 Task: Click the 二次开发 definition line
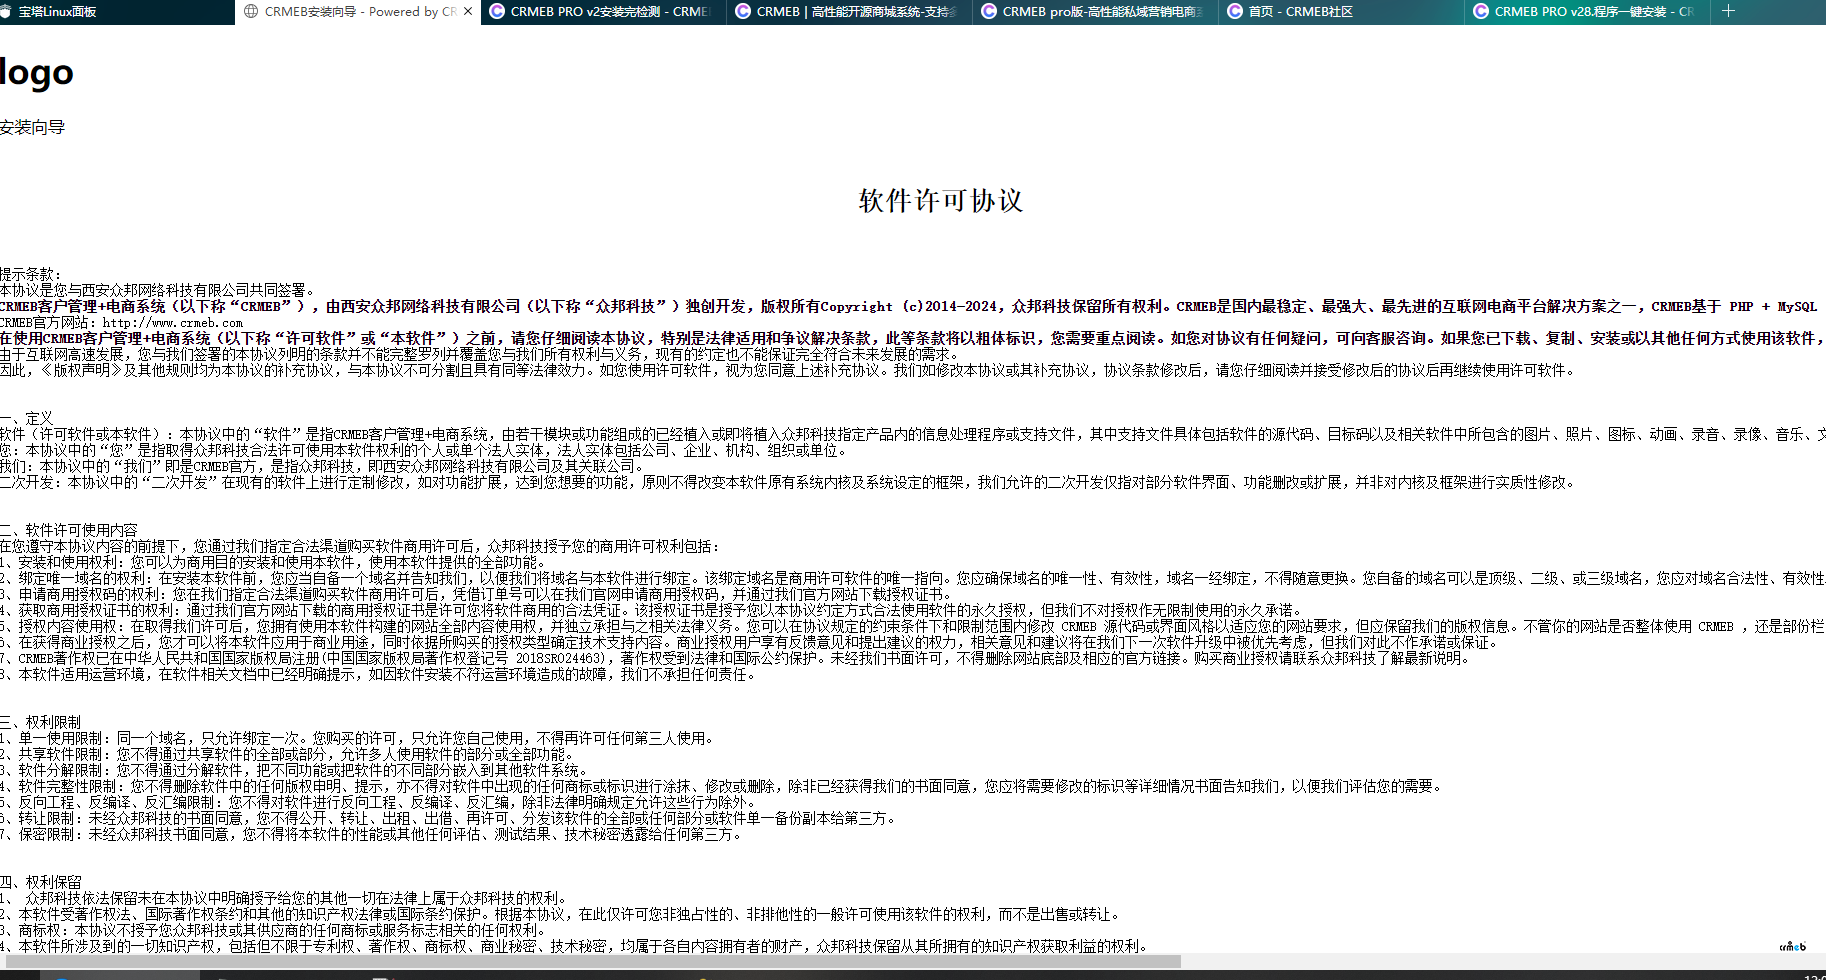788,482
